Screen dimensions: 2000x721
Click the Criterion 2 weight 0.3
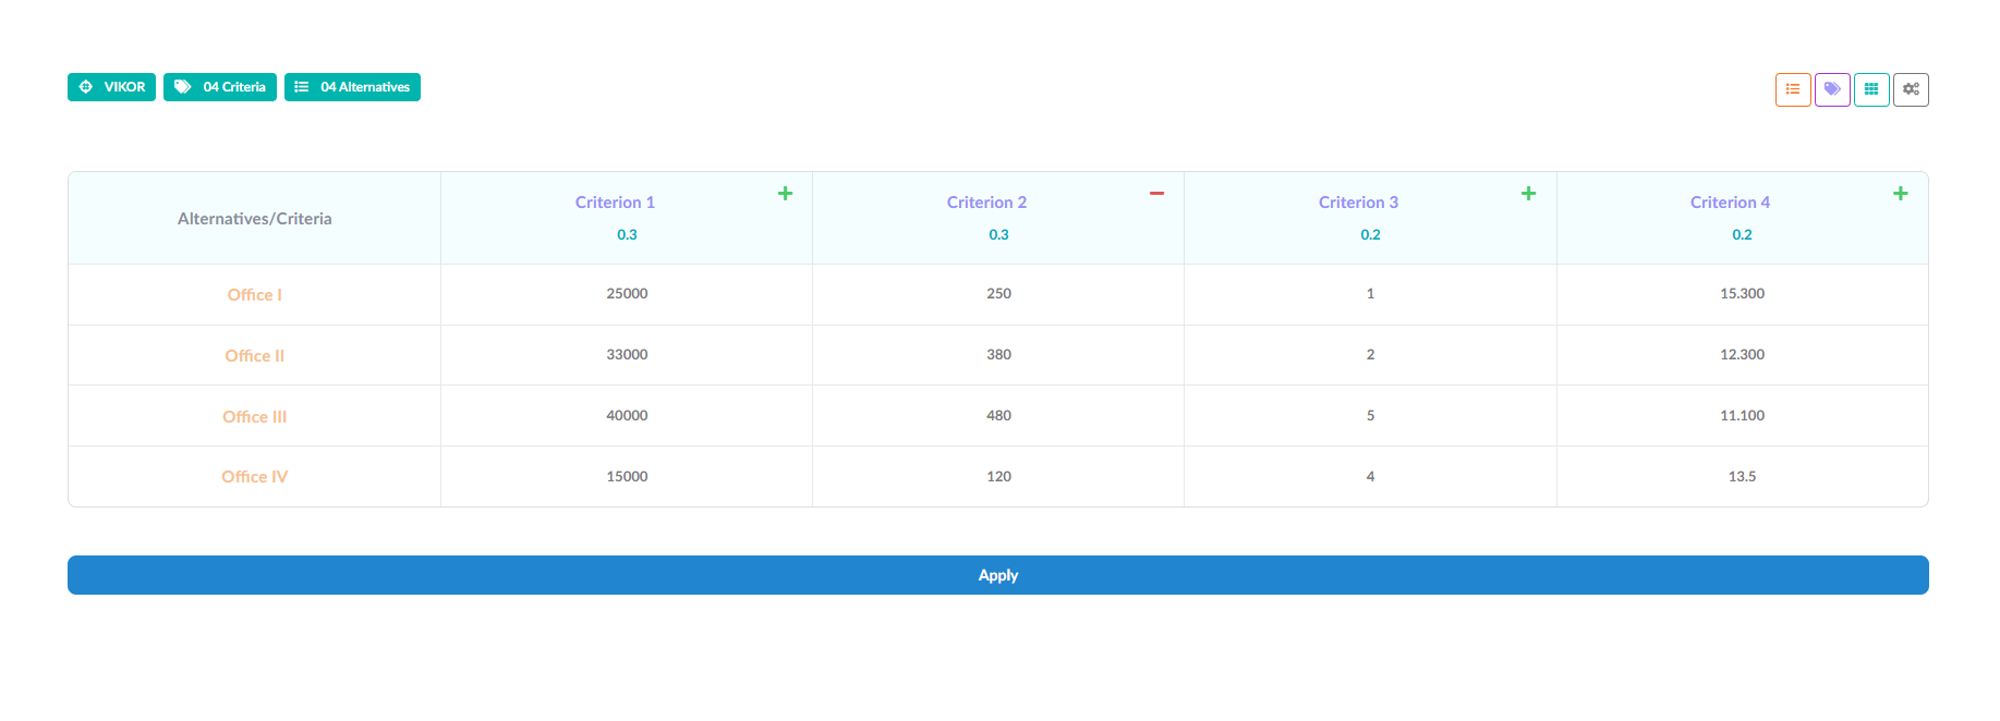click(999, 235)
